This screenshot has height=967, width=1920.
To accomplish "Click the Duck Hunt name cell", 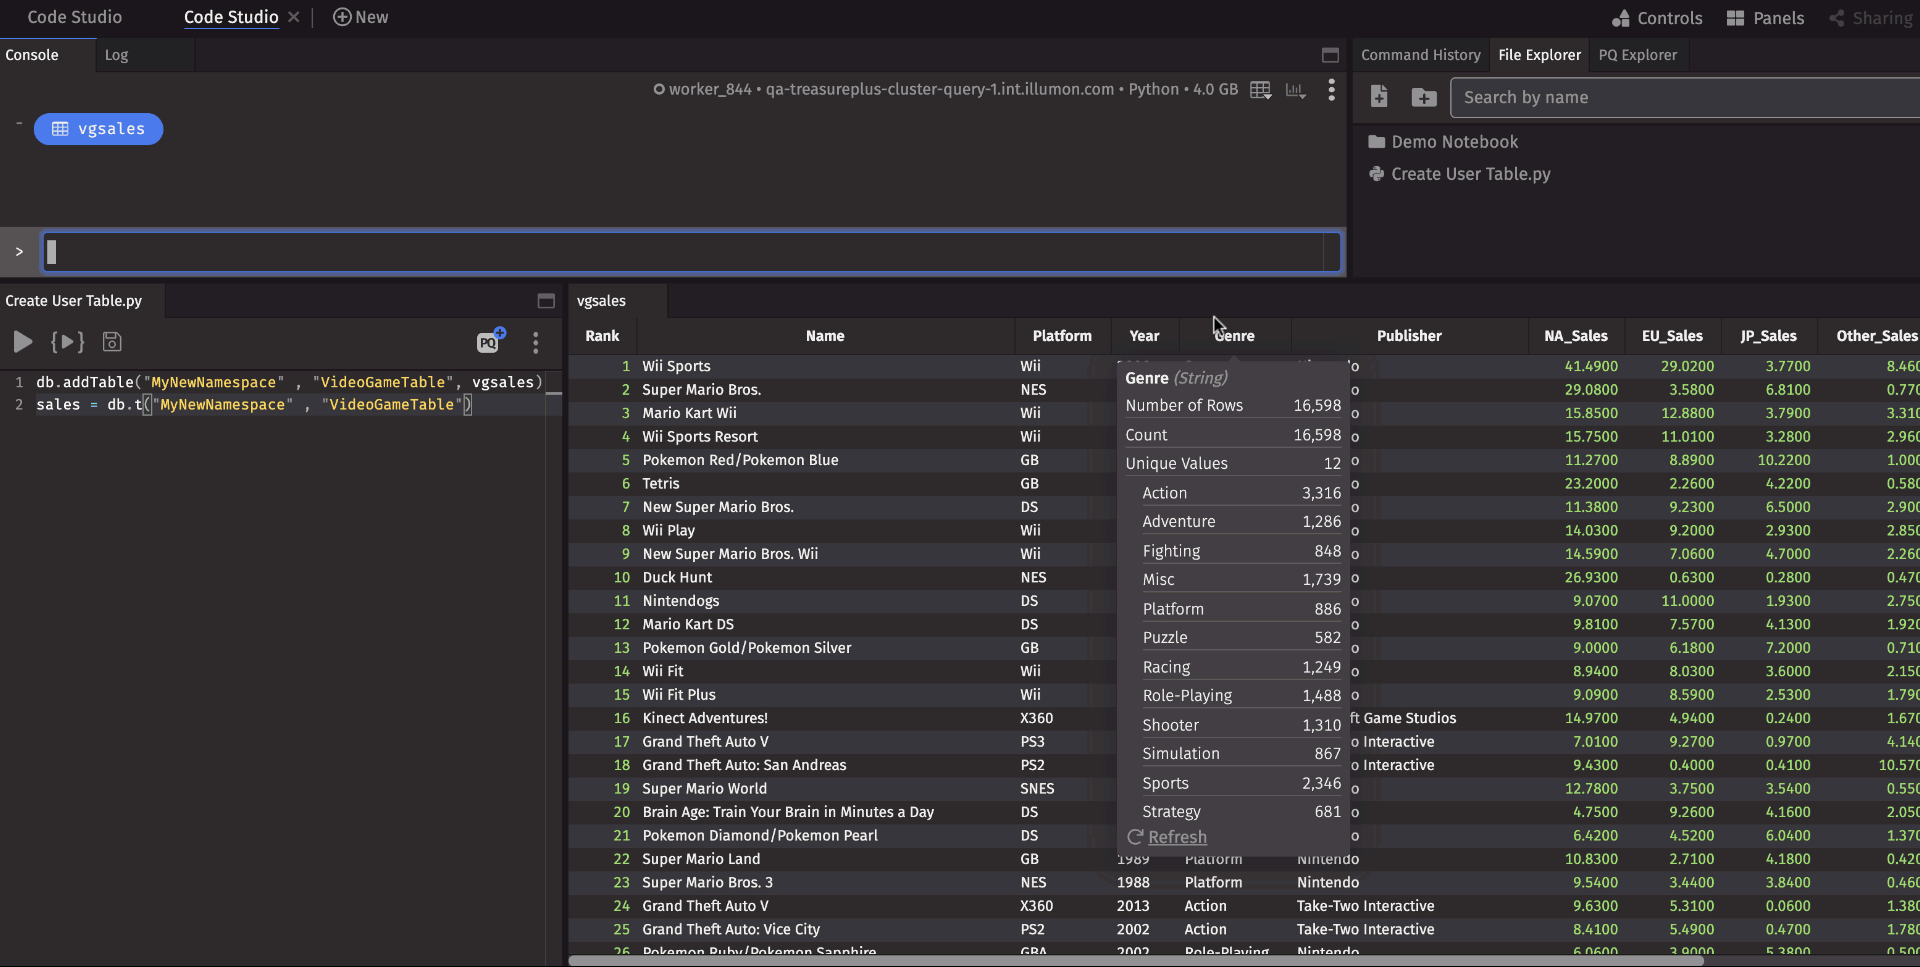I will point(826,577).
